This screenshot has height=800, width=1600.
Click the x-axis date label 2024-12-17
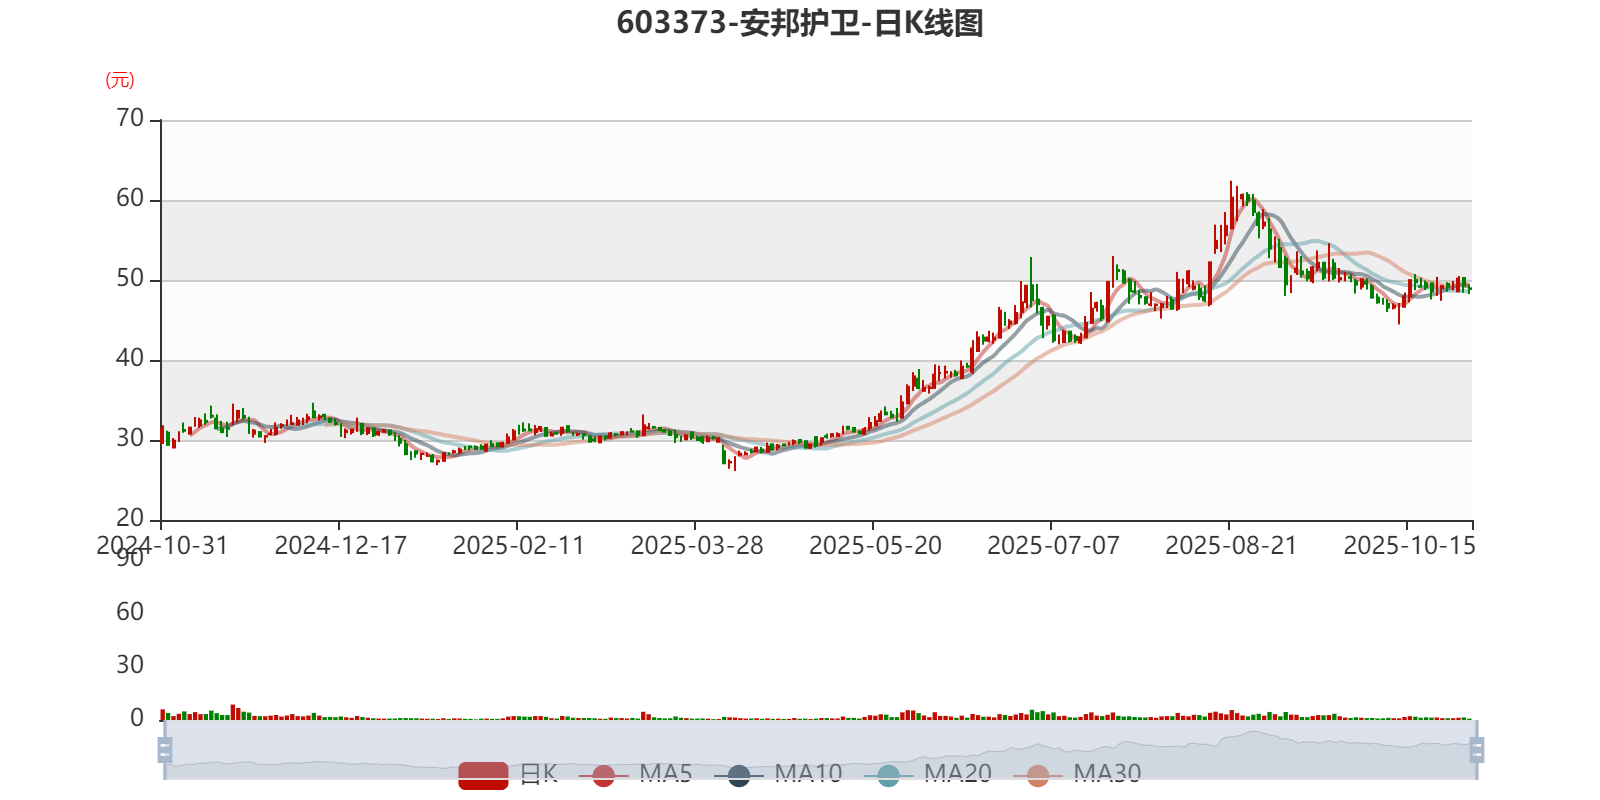tap(340, 546)
